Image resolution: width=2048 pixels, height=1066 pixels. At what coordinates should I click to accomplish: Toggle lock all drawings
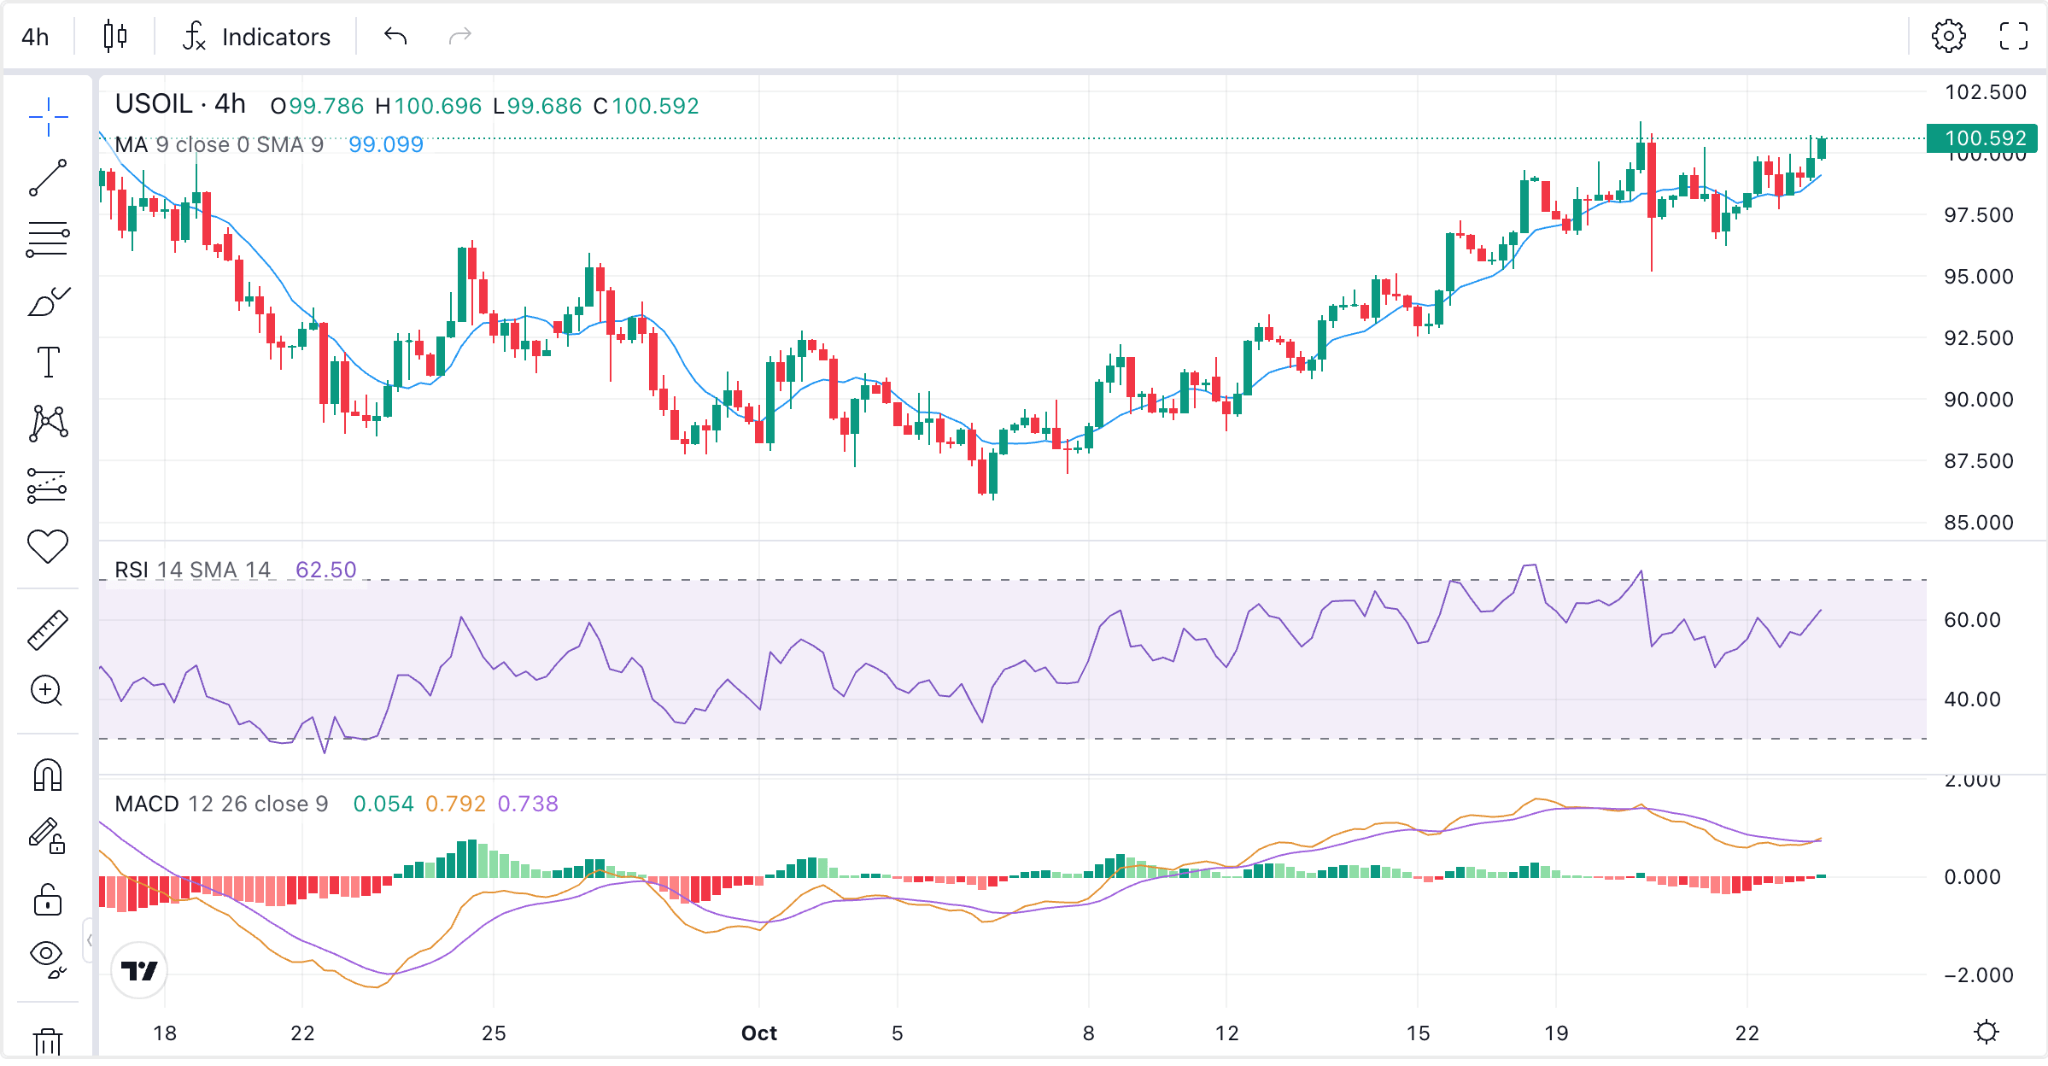47,899
